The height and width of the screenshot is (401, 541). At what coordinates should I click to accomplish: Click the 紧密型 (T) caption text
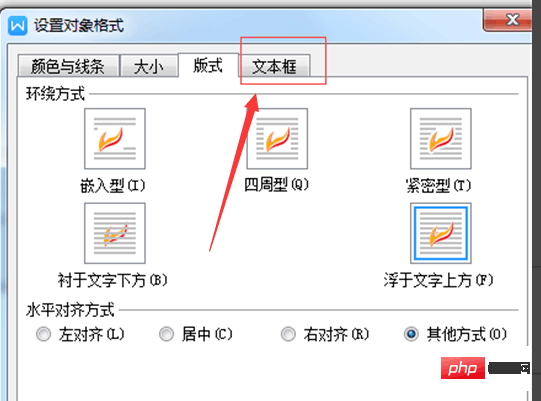pyautogui.click(x=439, y=186)
